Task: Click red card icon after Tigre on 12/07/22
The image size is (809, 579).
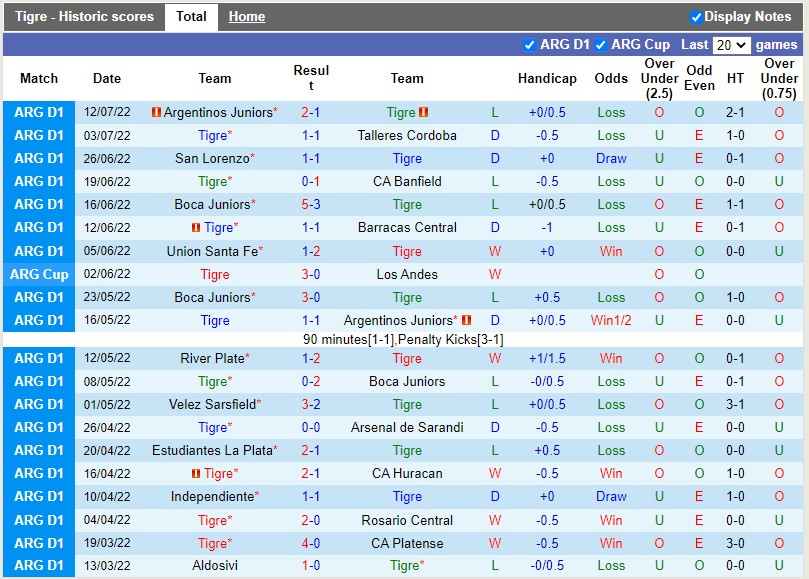Action: coord(423,112)
